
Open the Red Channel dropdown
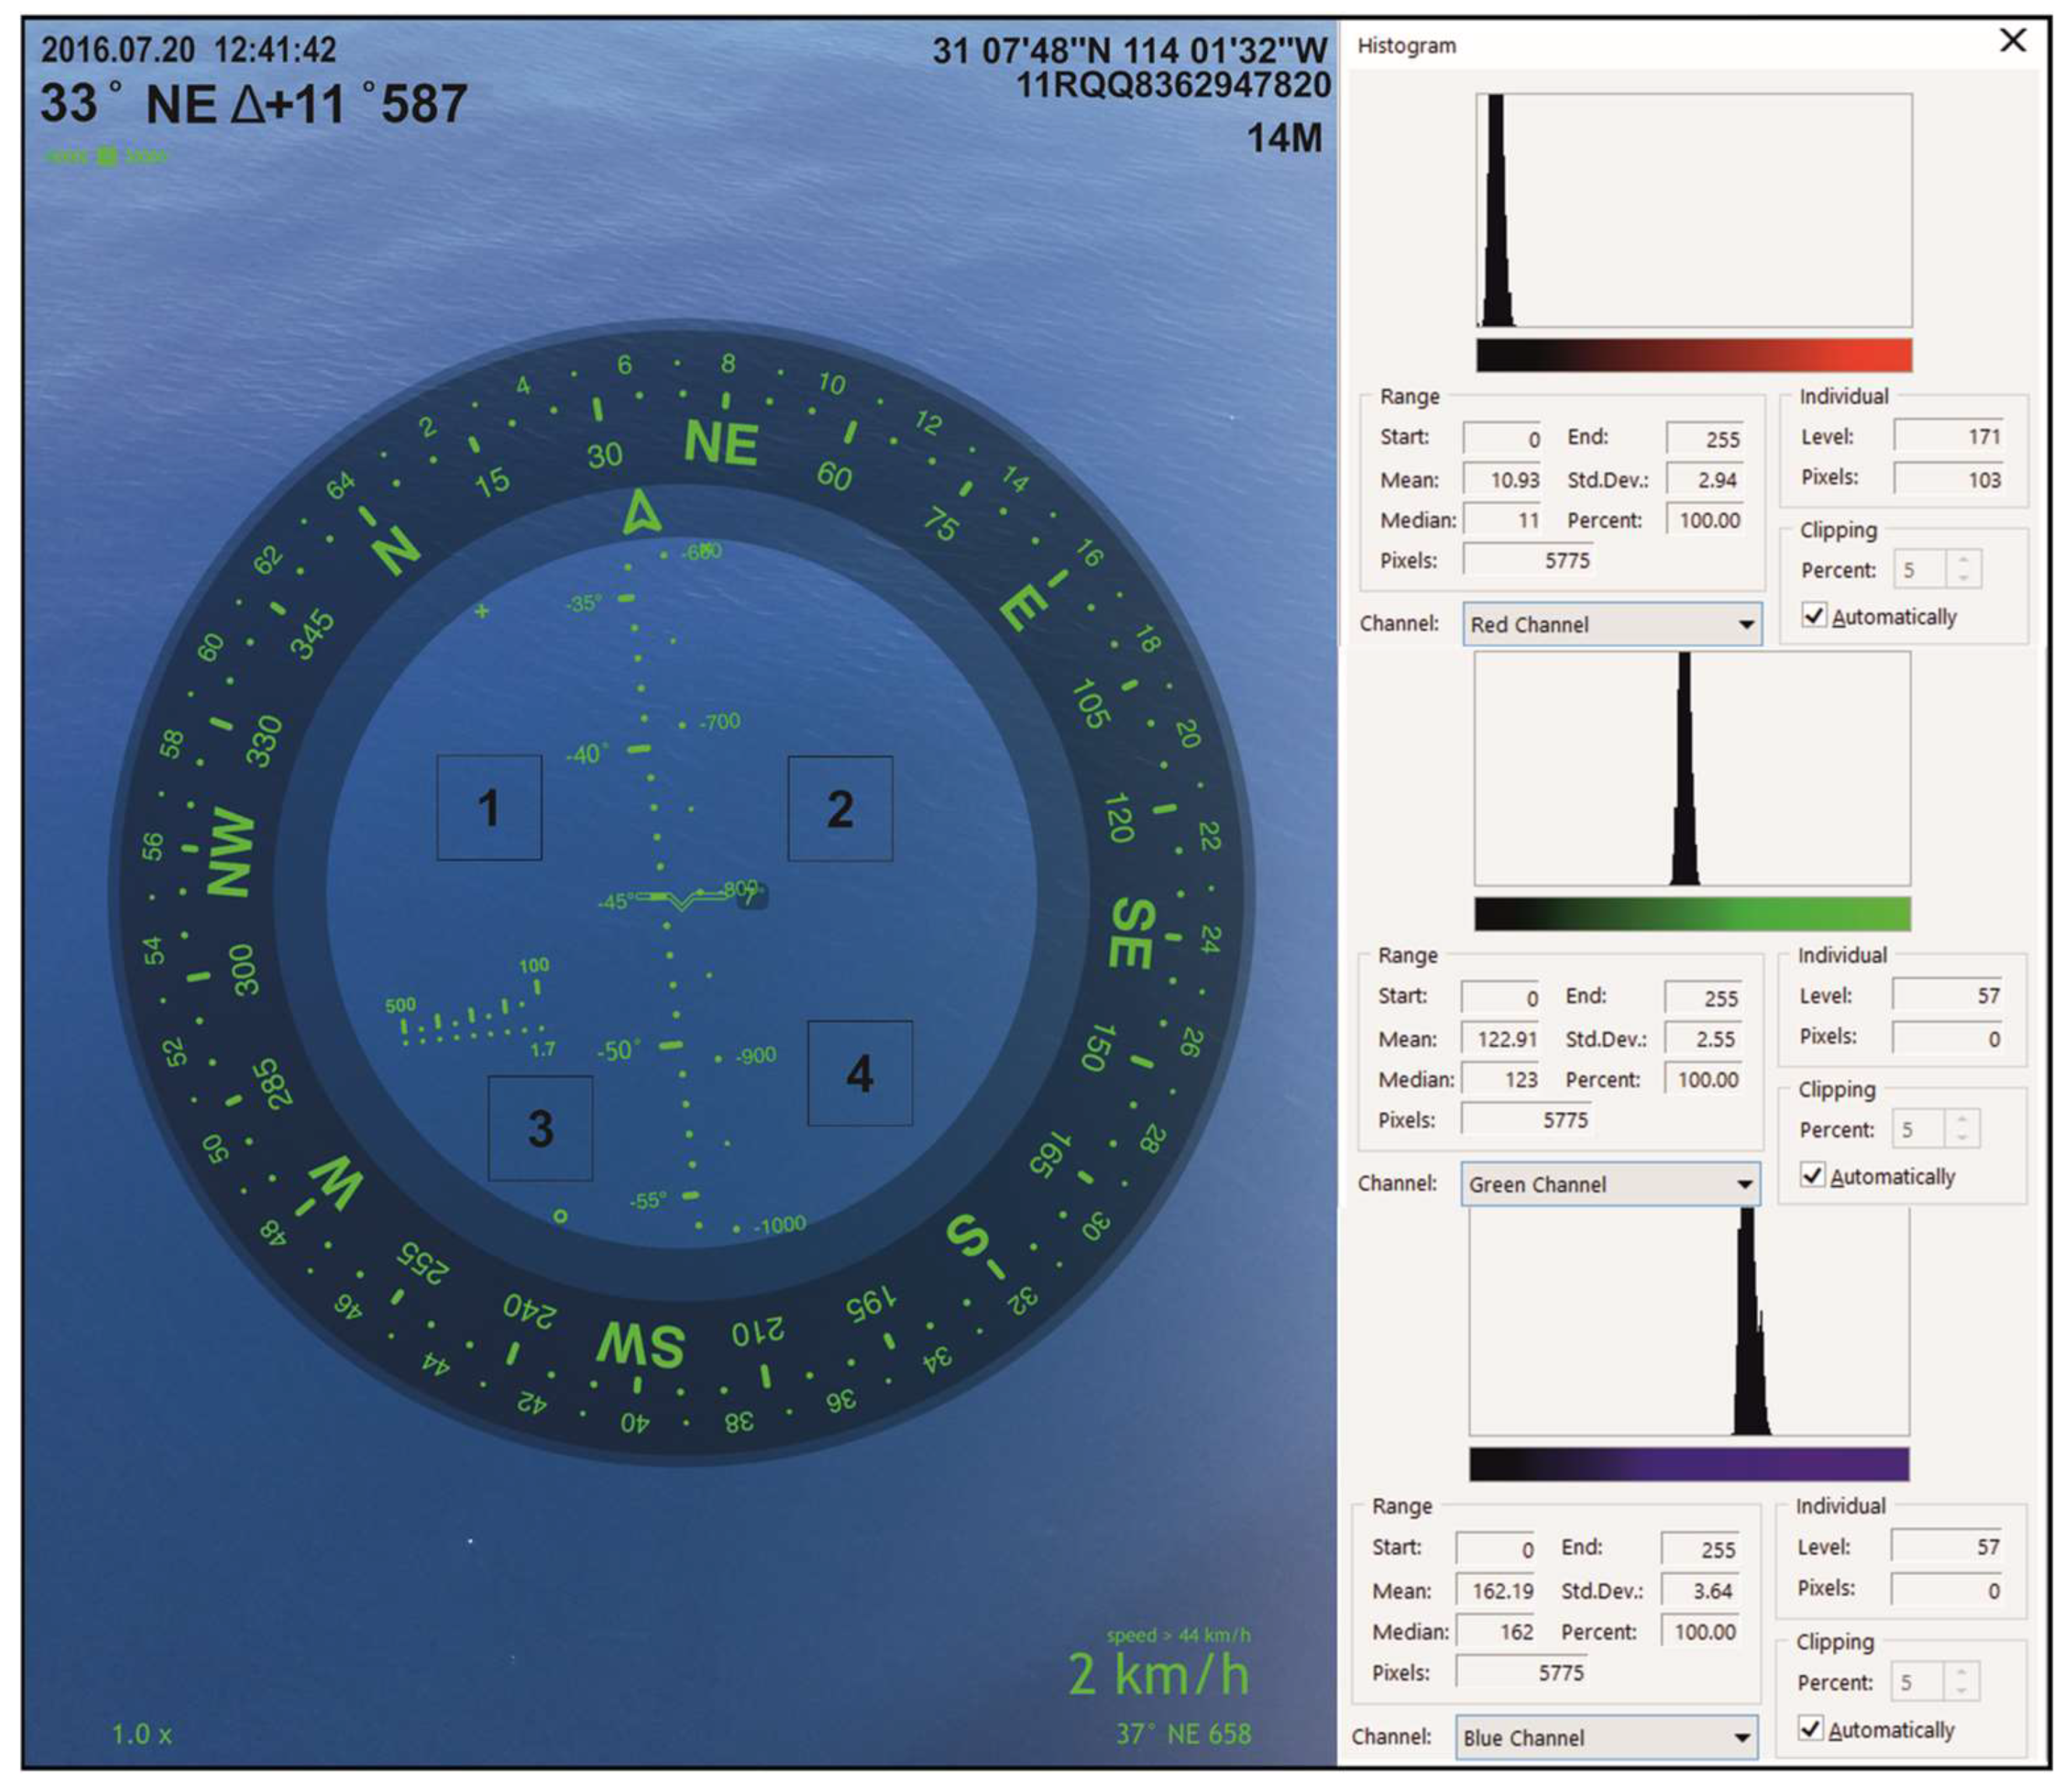pyautogui.click(x=1612, y=624)
